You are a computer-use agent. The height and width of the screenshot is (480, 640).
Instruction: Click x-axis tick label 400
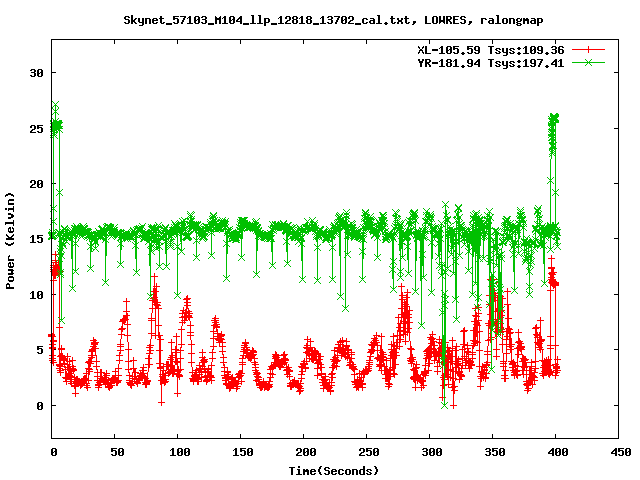point(558,452)
